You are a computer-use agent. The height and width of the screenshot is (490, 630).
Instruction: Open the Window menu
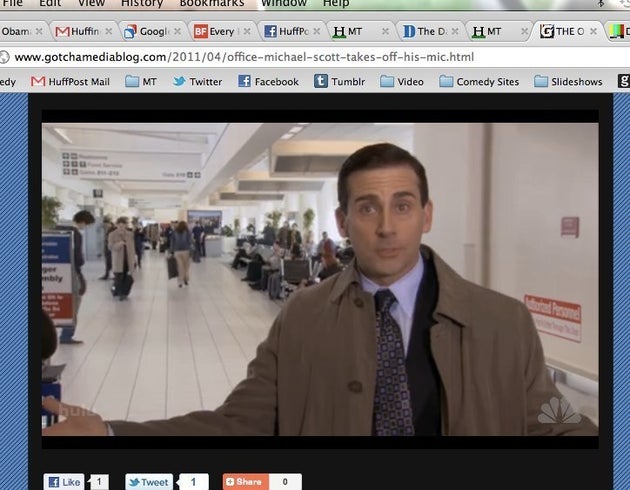tap(284, 3)
